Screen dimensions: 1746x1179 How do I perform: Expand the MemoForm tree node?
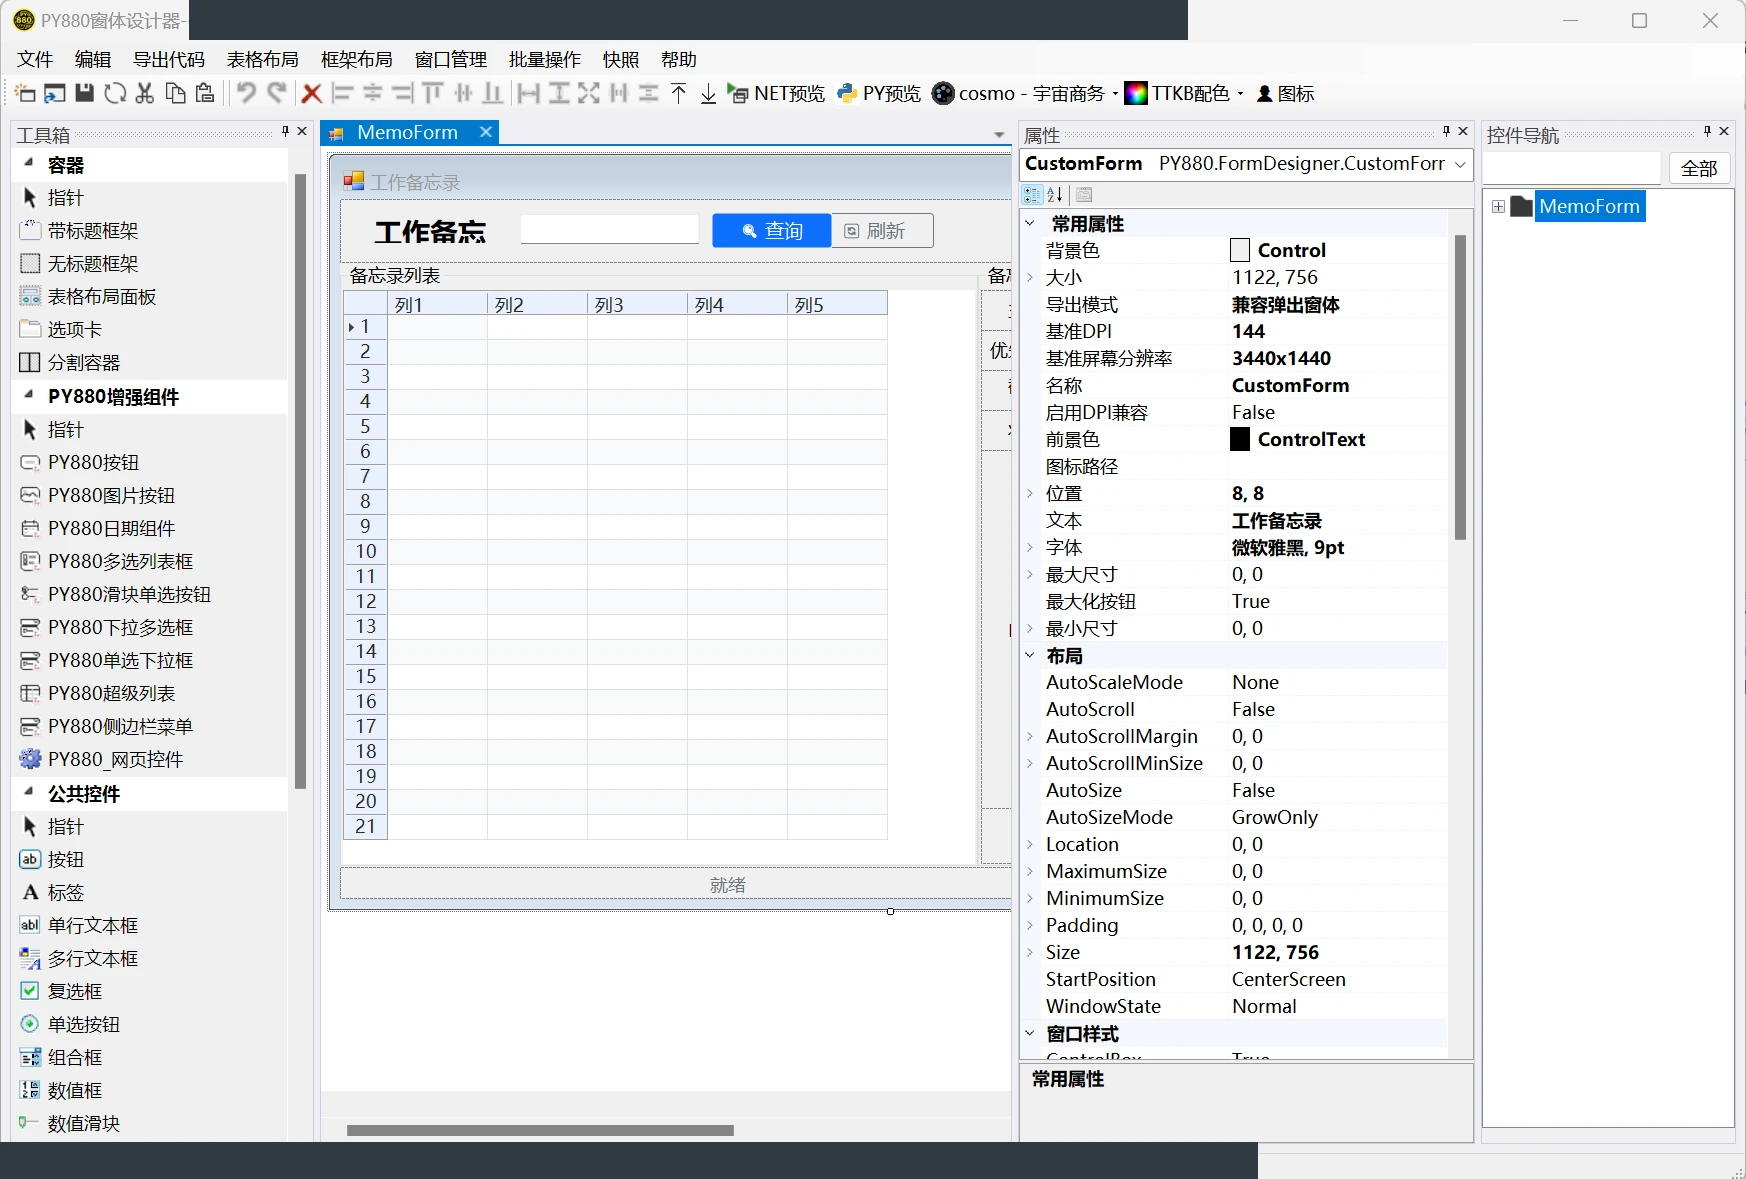pos(1498,207)
